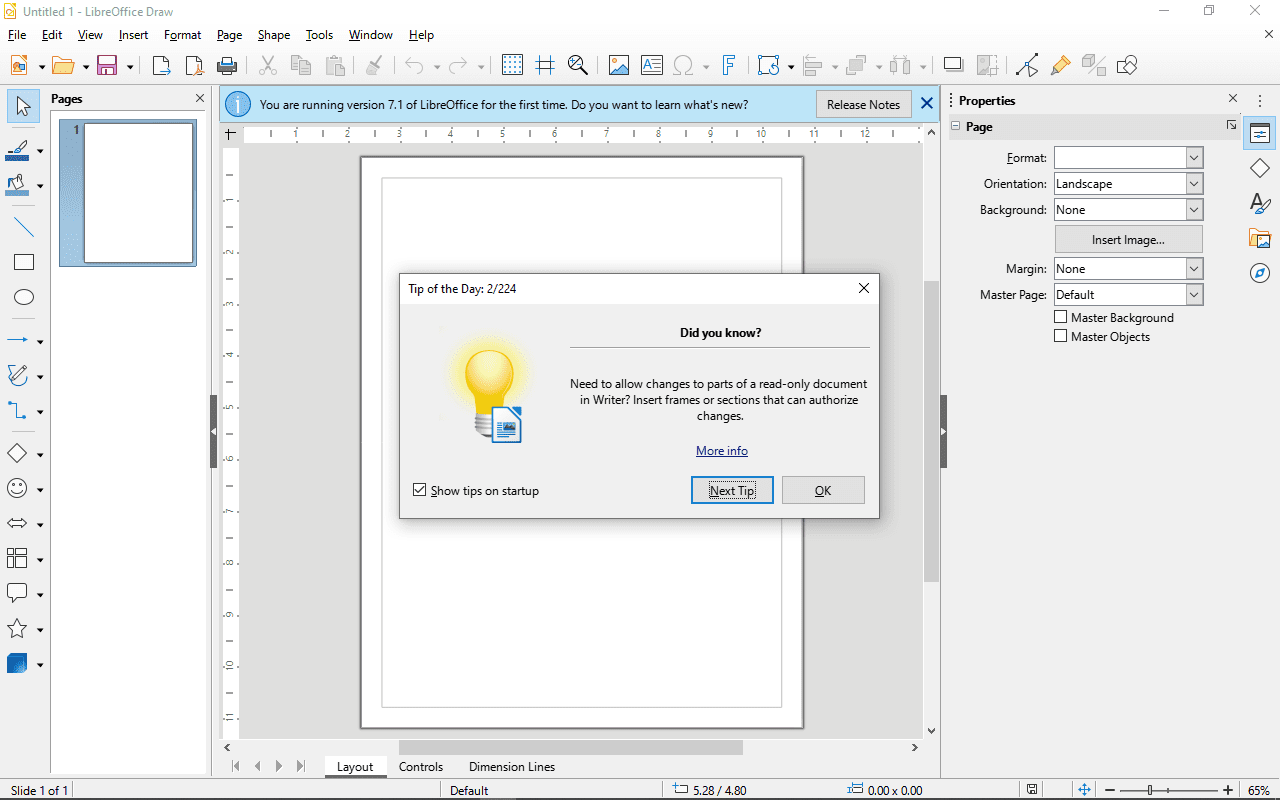This screenshot has width=1280, height=800.
Task: Click the Zoom Out minus button
Action: pos(1110,790)
